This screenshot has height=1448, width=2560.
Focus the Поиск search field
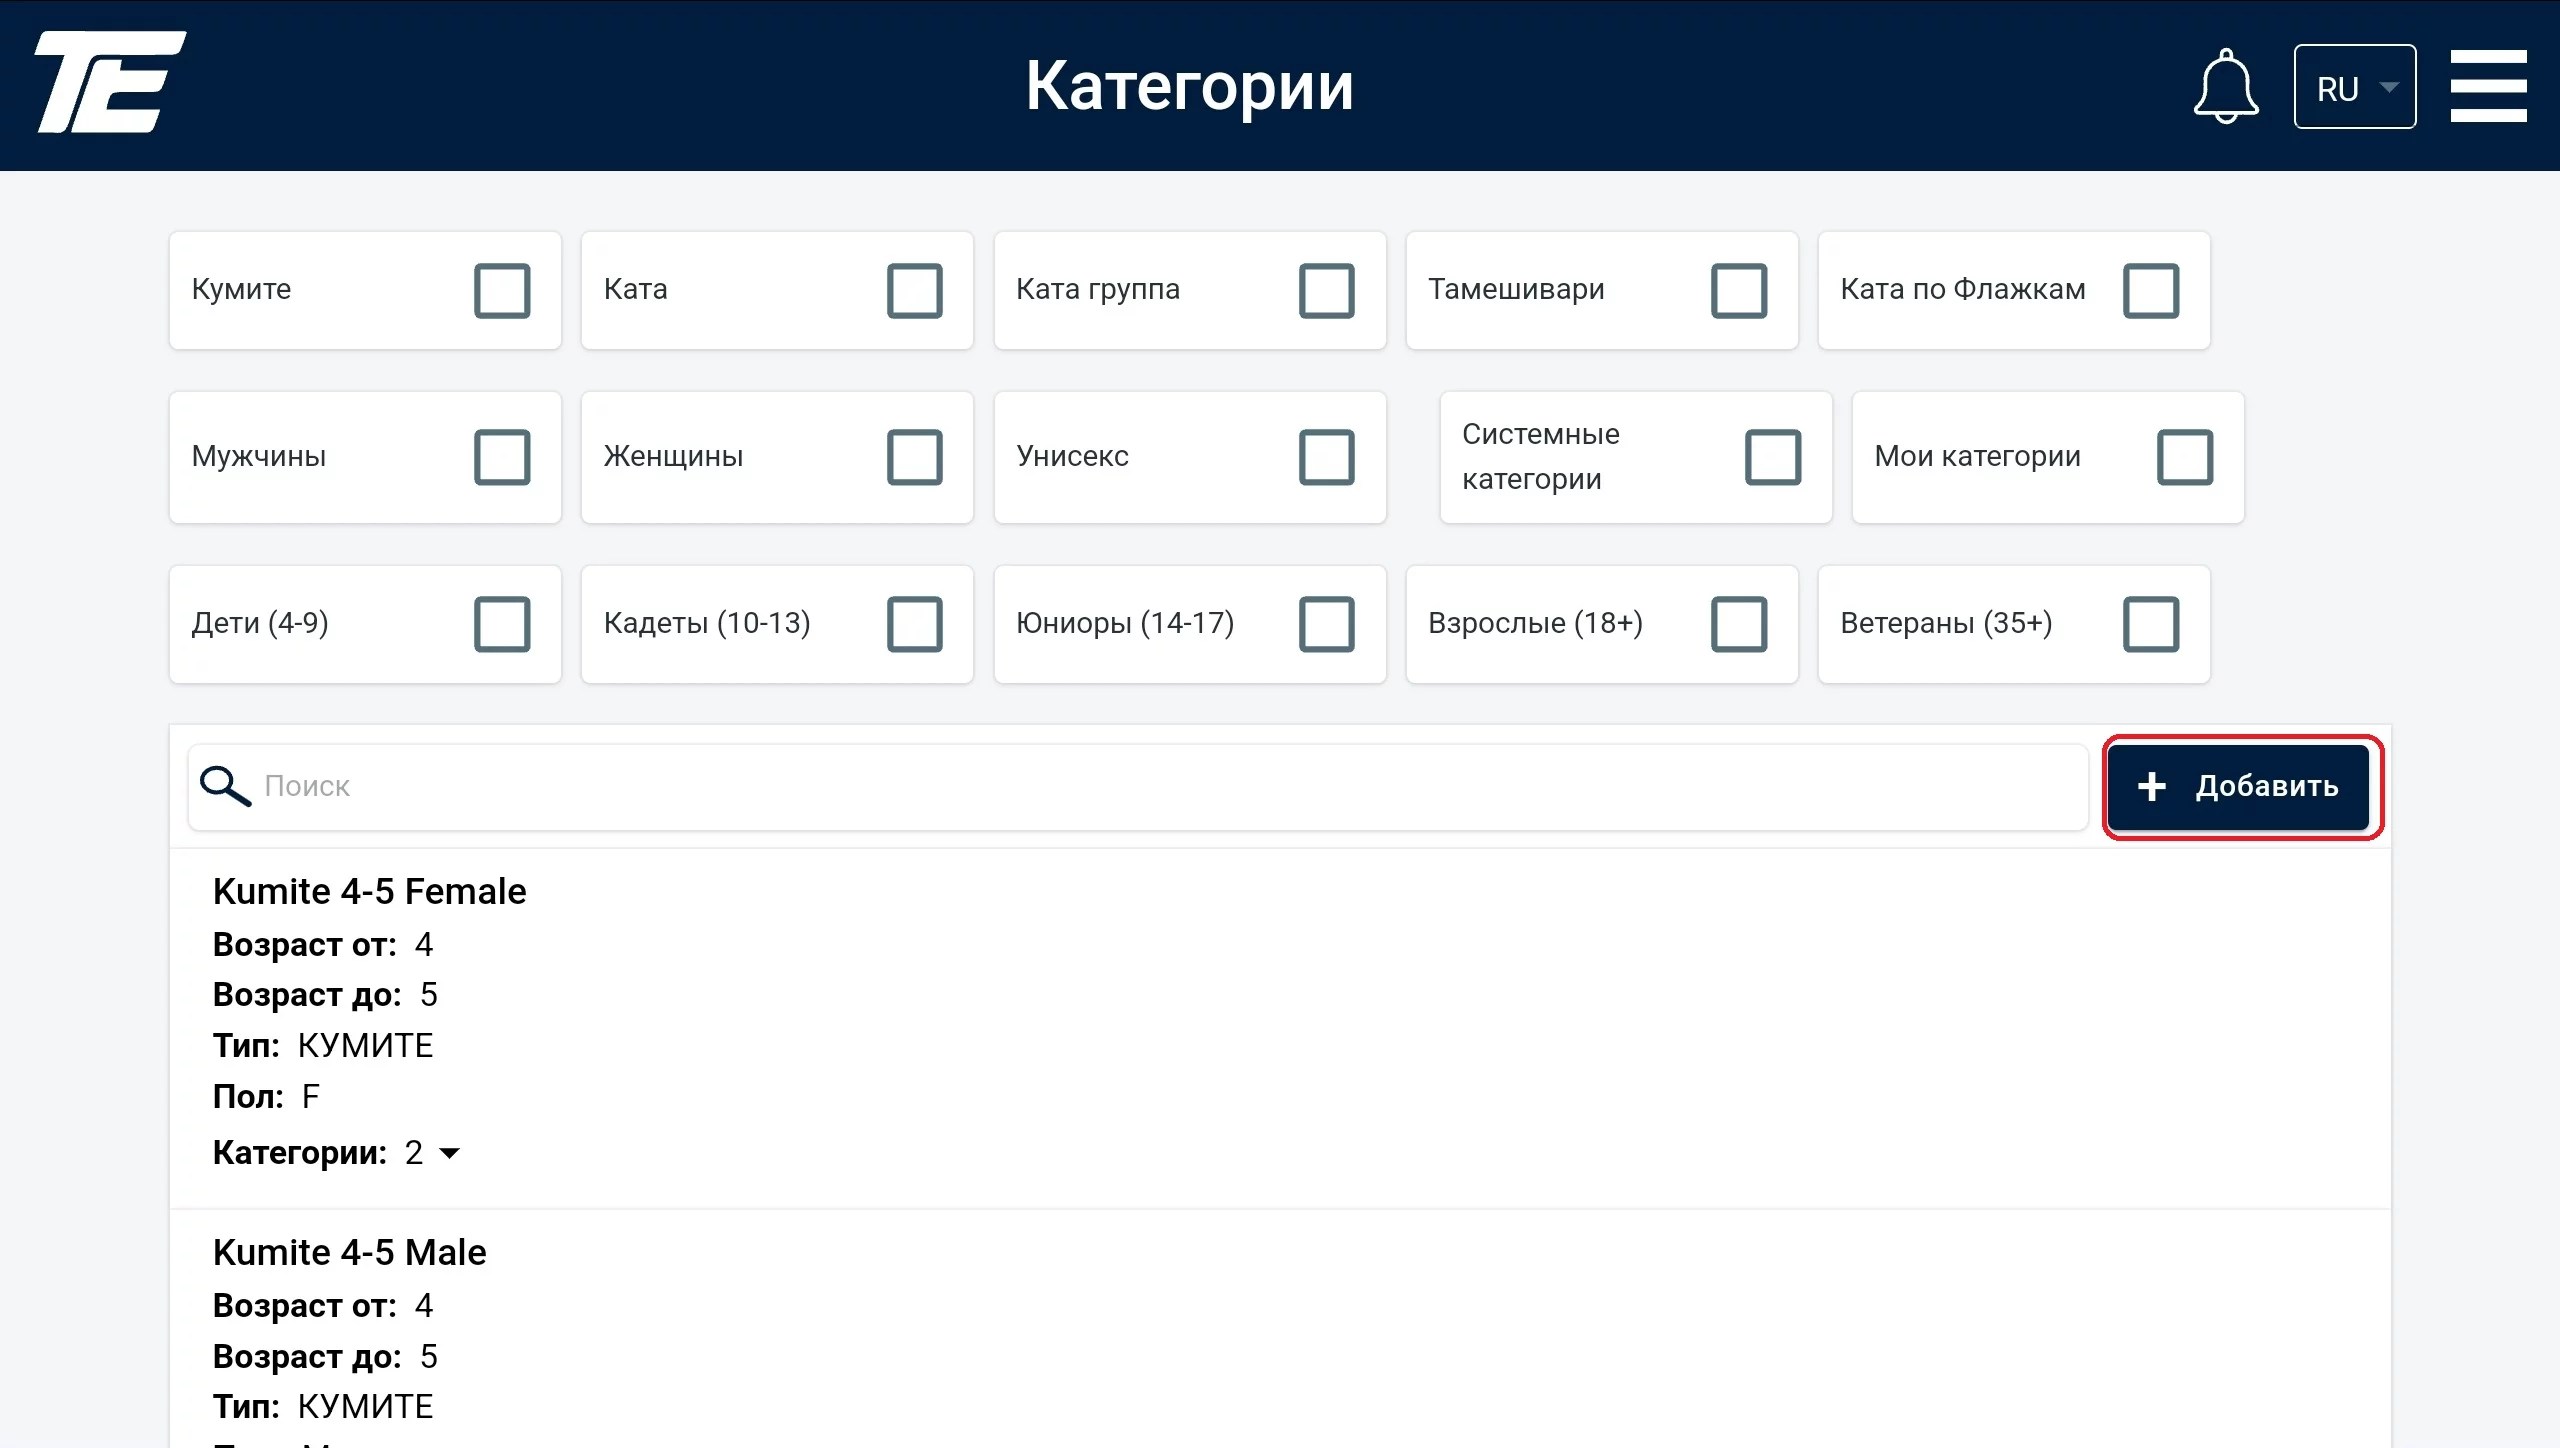point(1138,787)
